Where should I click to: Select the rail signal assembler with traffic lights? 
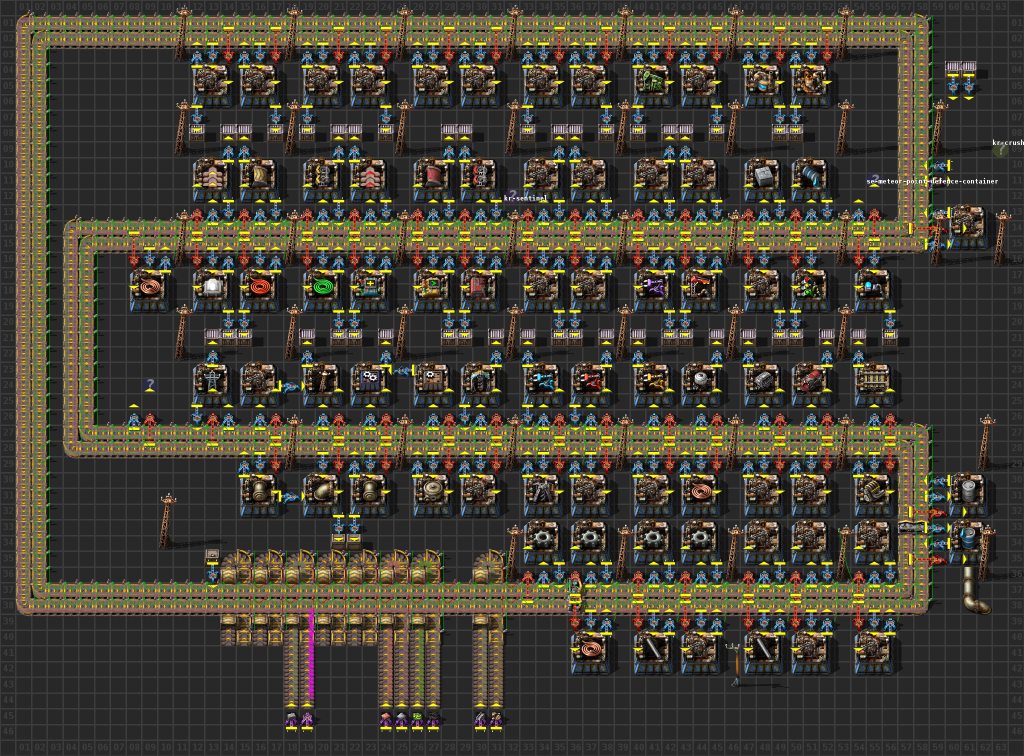click(x=809, y=289)
